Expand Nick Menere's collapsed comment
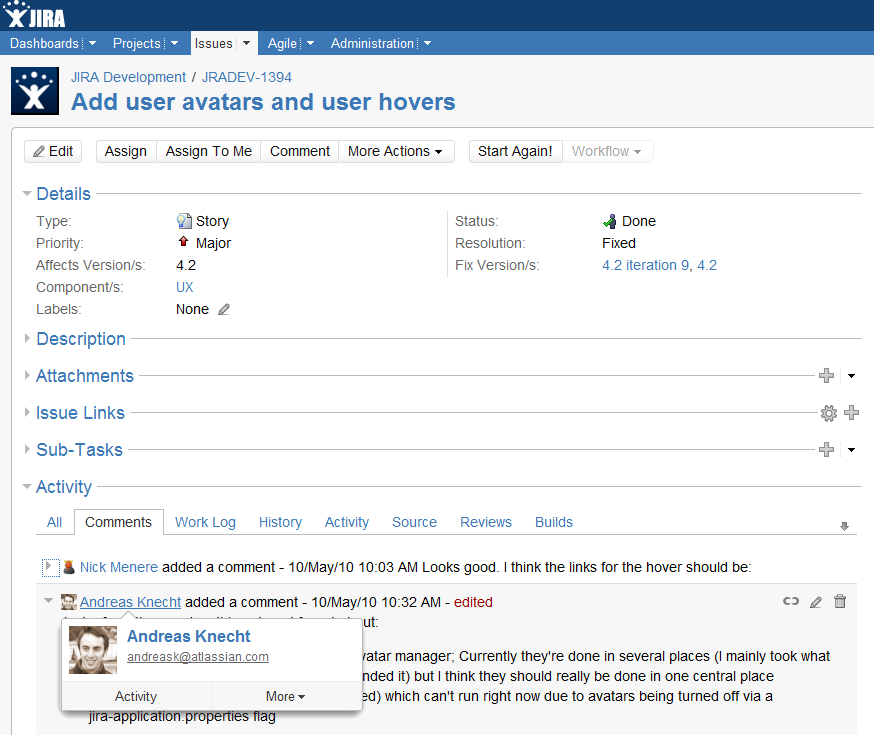 (x=50, y=567)
